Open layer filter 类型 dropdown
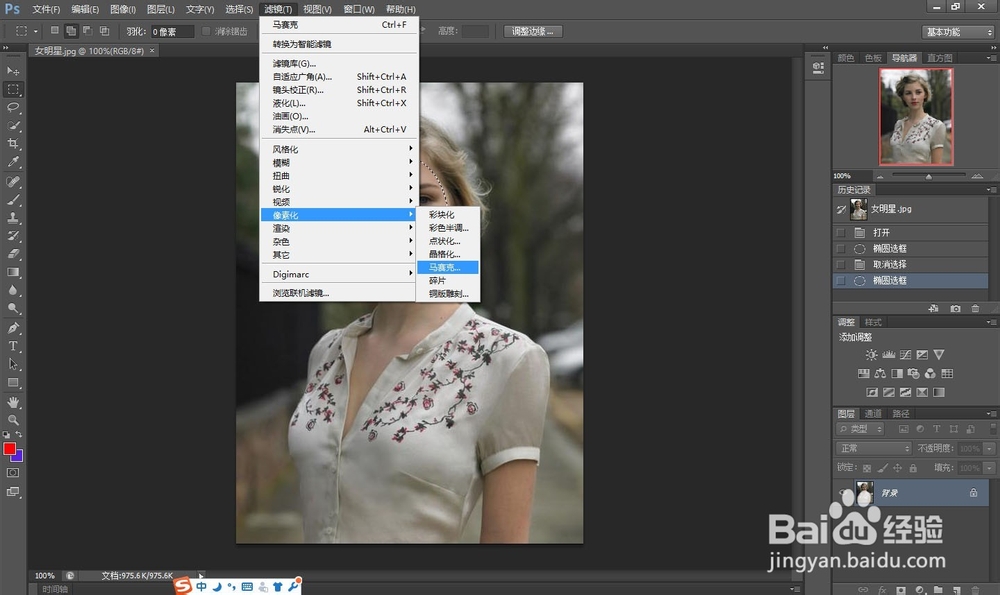This screenshot has width=1000, height=595. click(x=860, y=429)
